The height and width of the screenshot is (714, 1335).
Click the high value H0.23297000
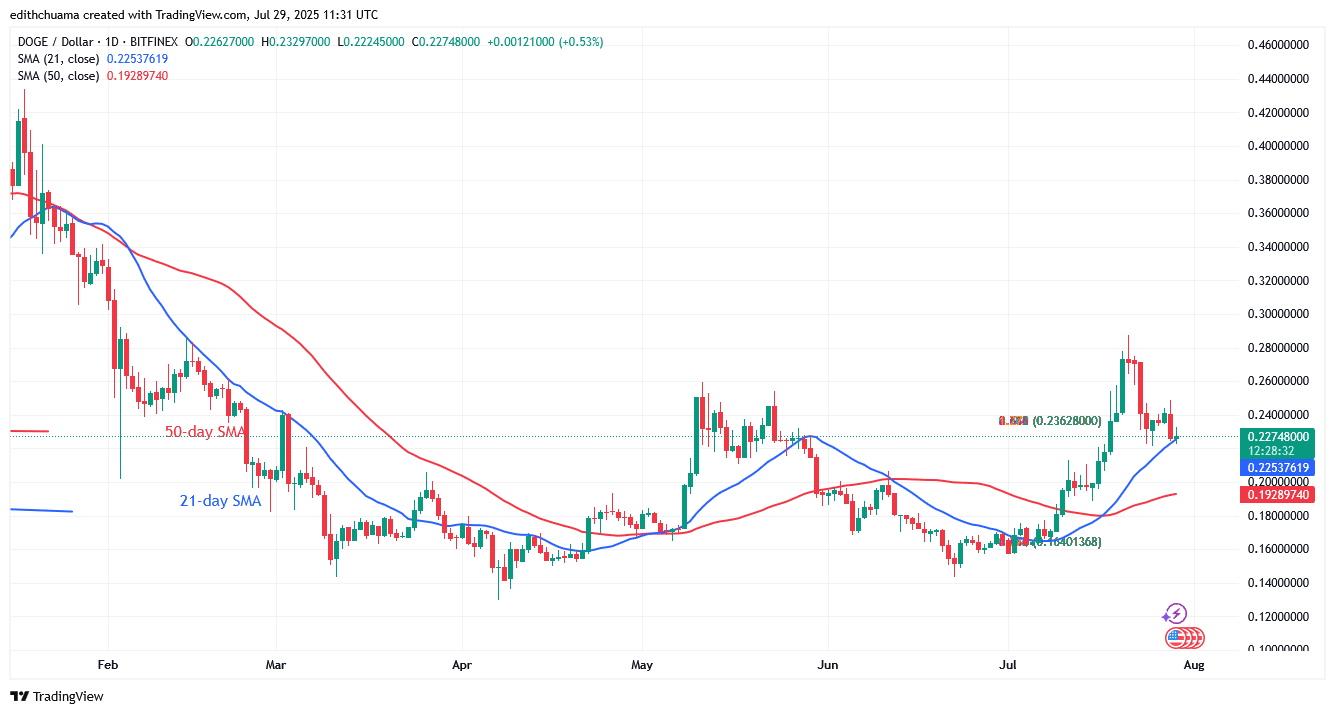point(298,42)
